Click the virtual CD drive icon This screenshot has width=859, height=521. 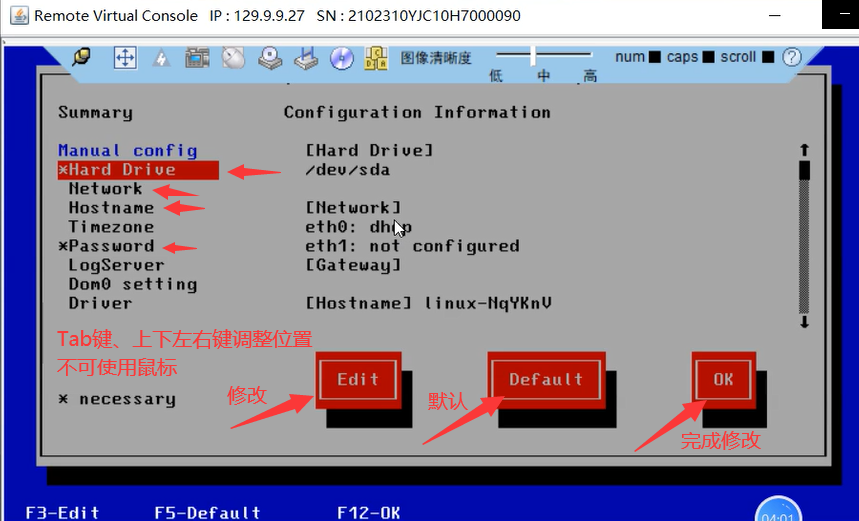[x=270, y=58]
